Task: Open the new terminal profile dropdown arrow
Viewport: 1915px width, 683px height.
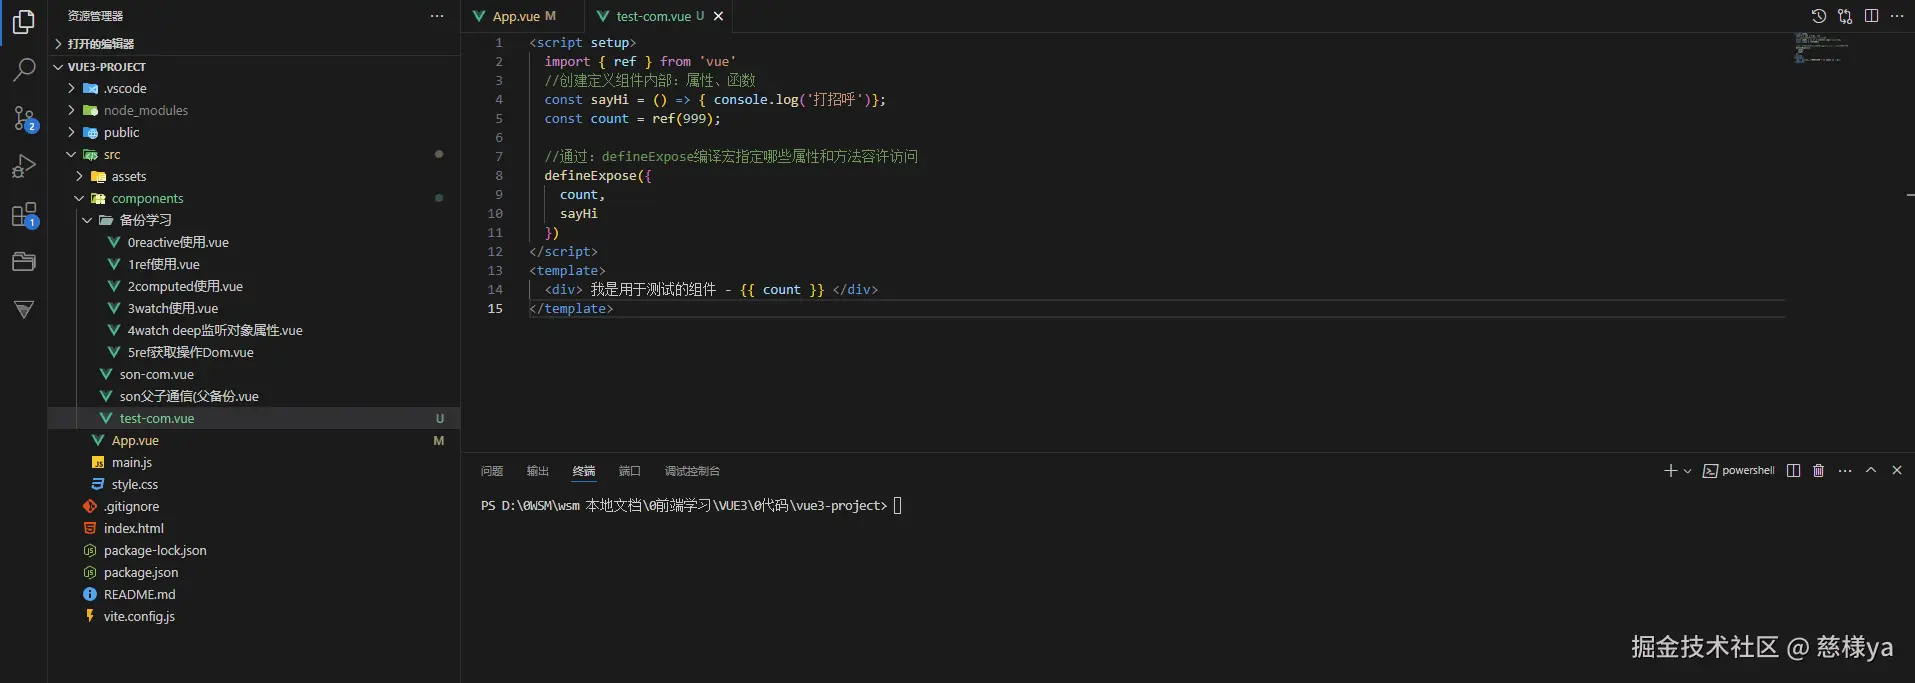Action: click(1688, 471)
